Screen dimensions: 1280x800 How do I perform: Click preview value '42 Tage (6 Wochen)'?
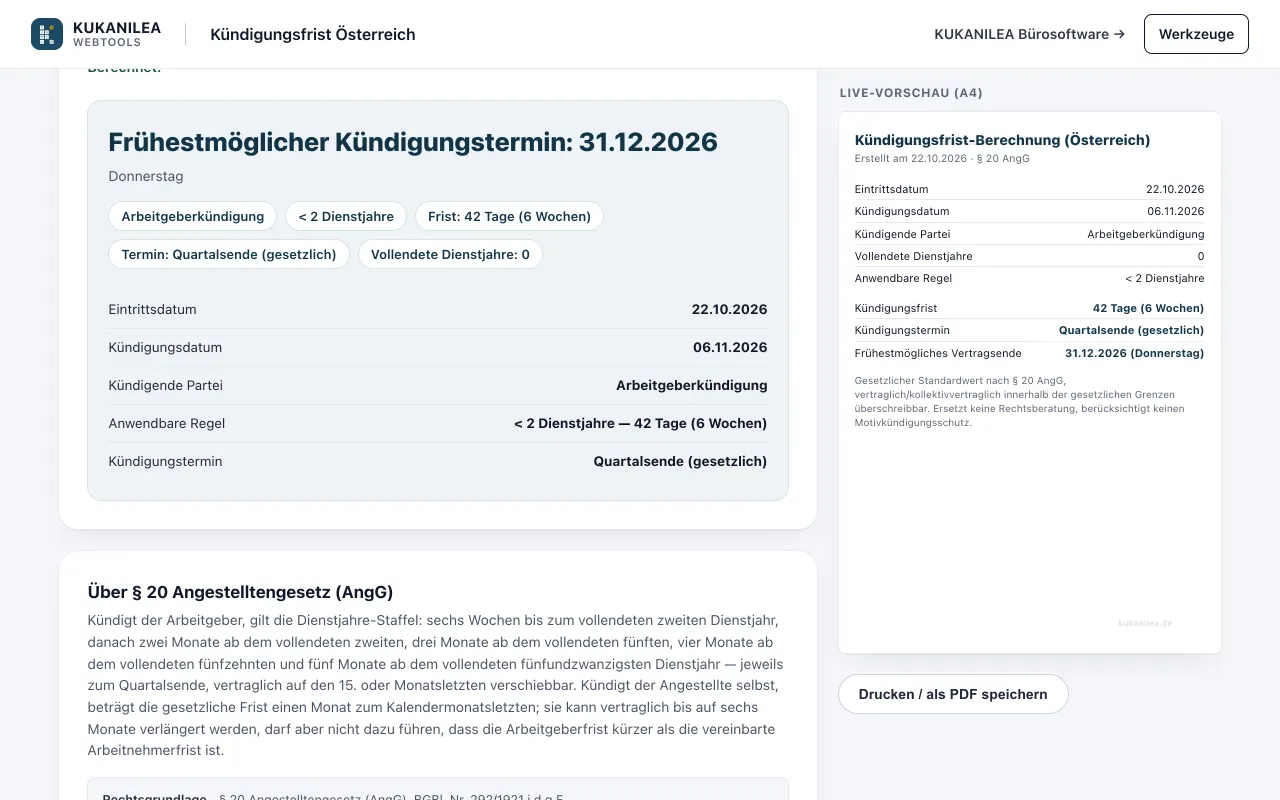click(1148, 308)
